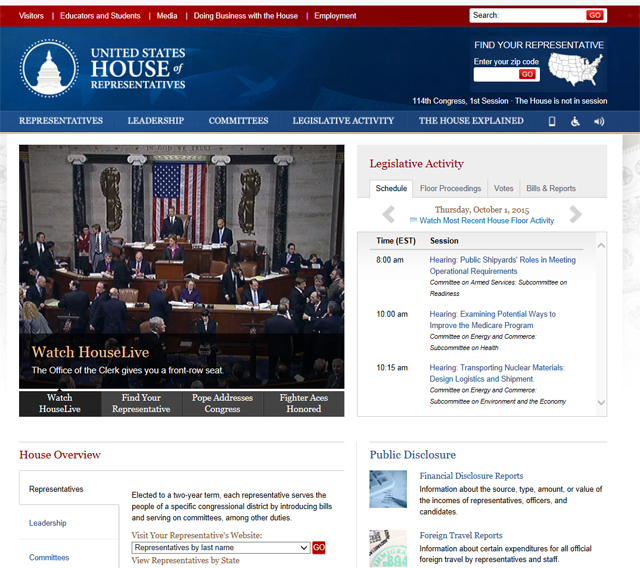
Task: Open Foreign Travel Reports link
Action: (461, 535)
